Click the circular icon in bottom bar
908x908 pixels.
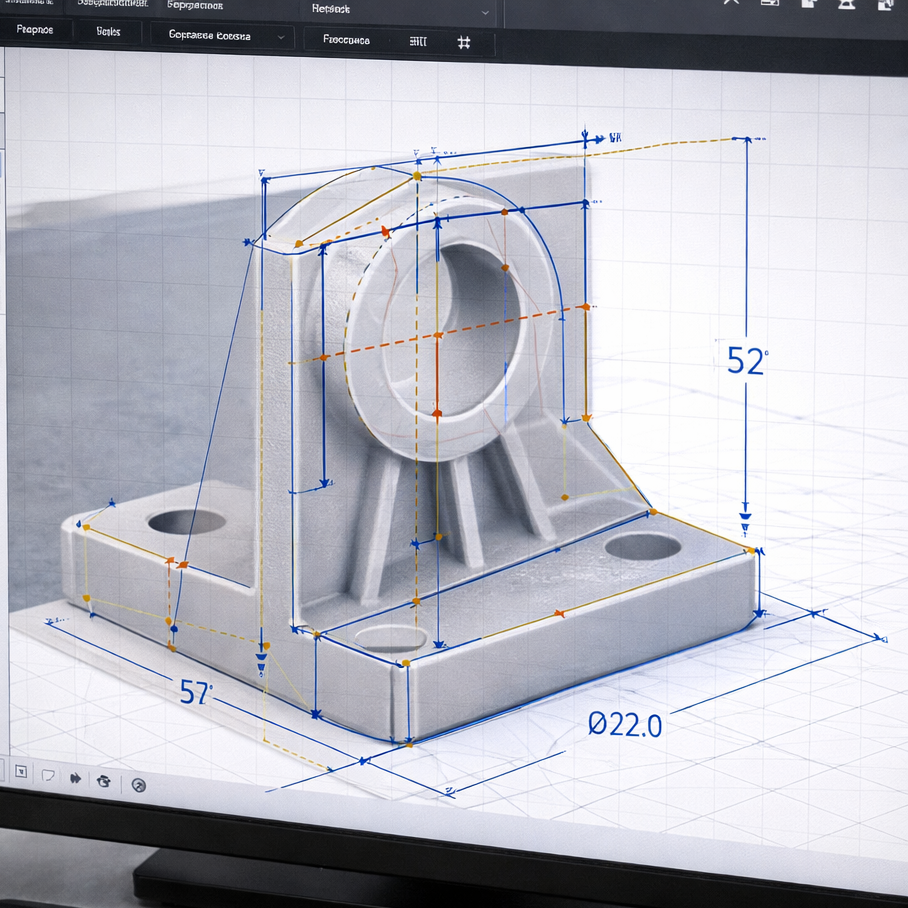139,785
